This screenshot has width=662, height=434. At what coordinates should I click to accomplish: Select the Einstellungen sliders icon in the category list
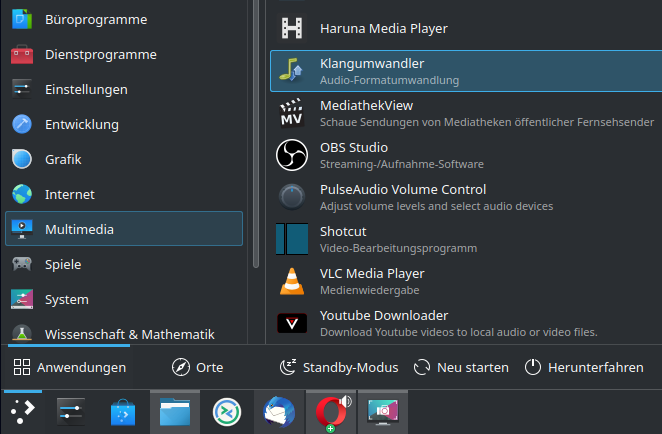(22, 90)
